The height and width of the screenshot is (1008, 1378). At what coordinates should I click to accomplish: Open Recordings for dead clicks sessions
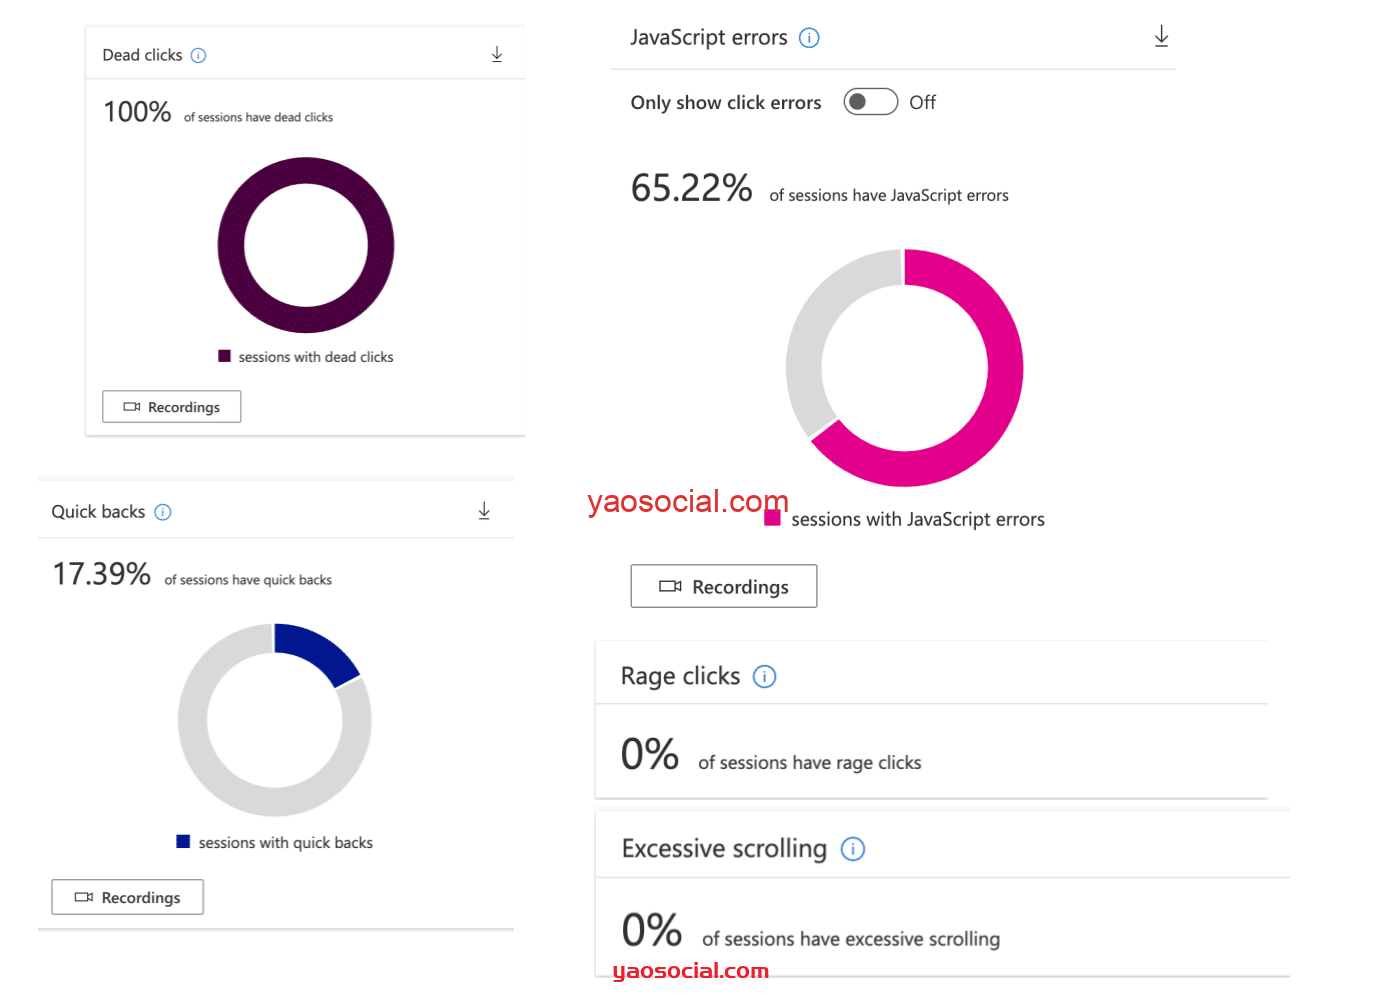click(171, 407)
